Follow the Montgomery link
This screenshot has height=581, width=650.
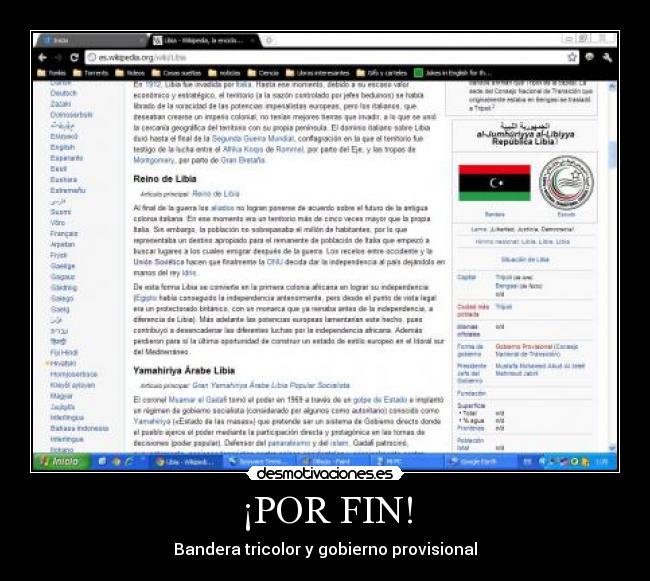[154, 160]
